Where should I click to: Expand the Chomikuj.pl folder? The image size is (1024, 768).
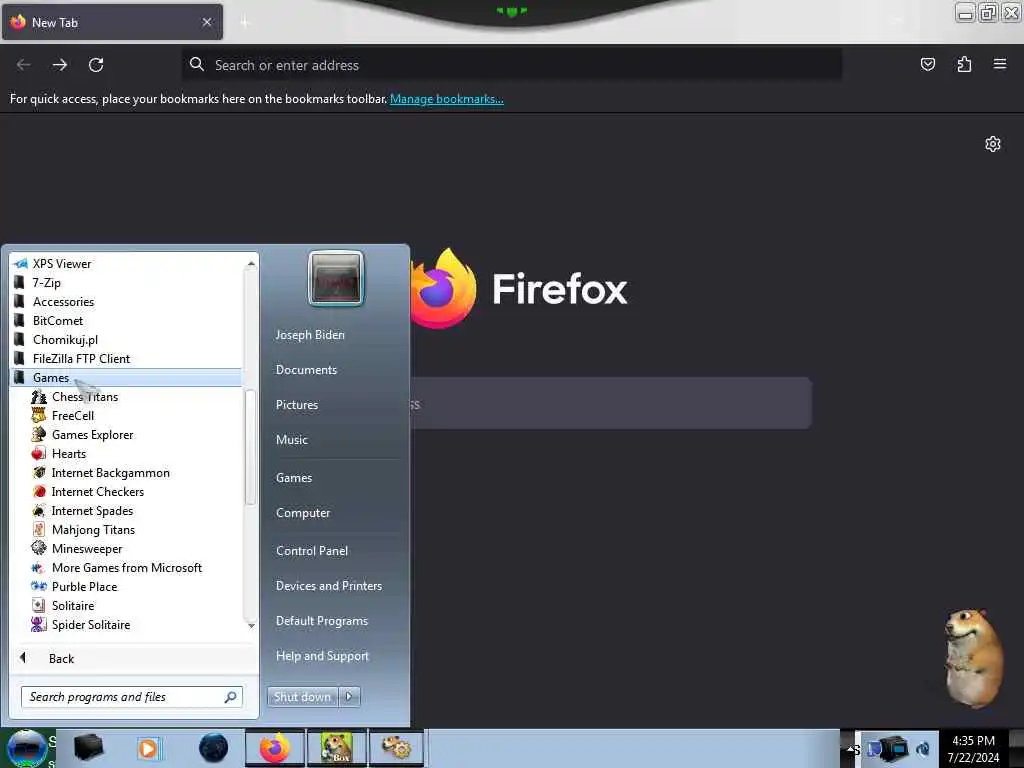tap(65, 339)
